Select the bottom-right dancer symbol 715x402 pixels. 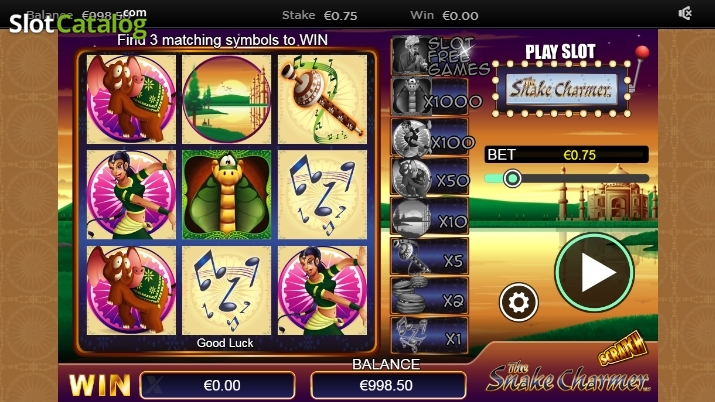pos(322,290)
